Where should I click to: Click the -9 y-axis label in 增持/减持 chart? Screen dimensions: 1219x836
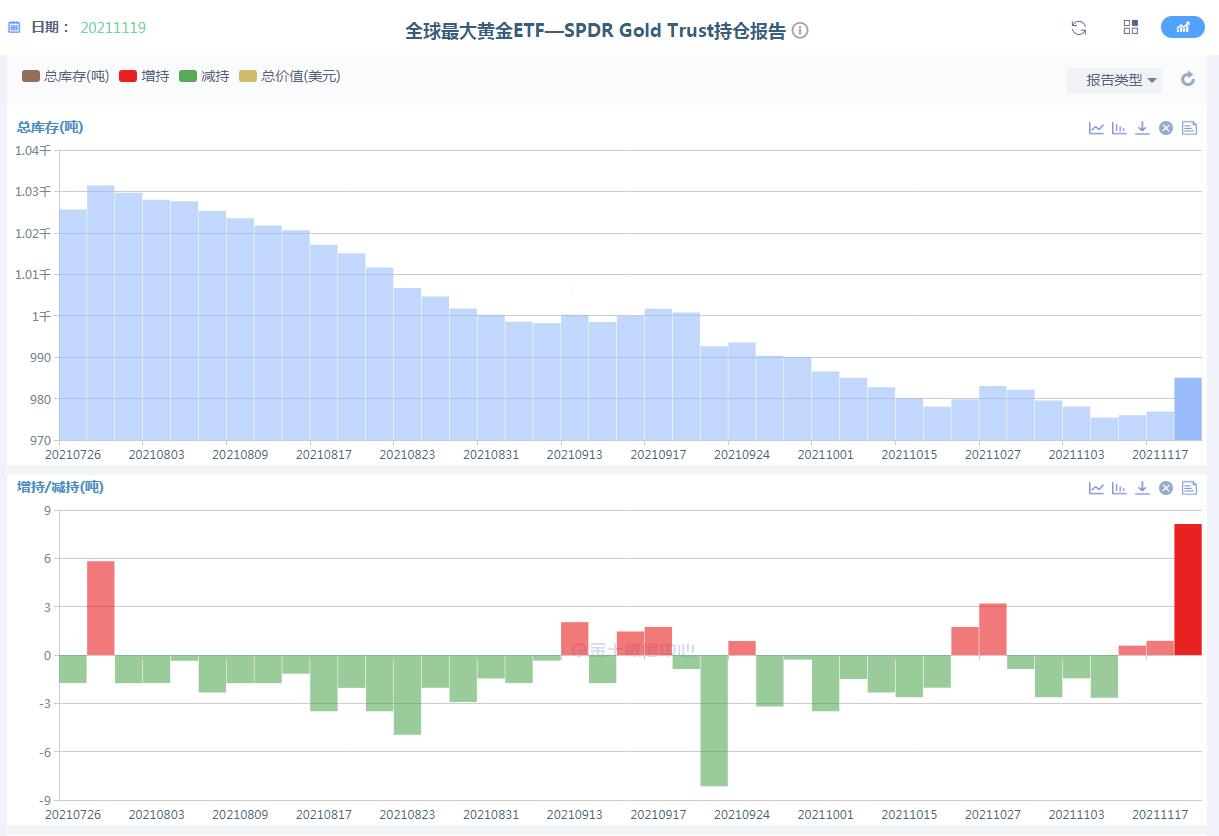pyautogui.click(x=44, y=800)
